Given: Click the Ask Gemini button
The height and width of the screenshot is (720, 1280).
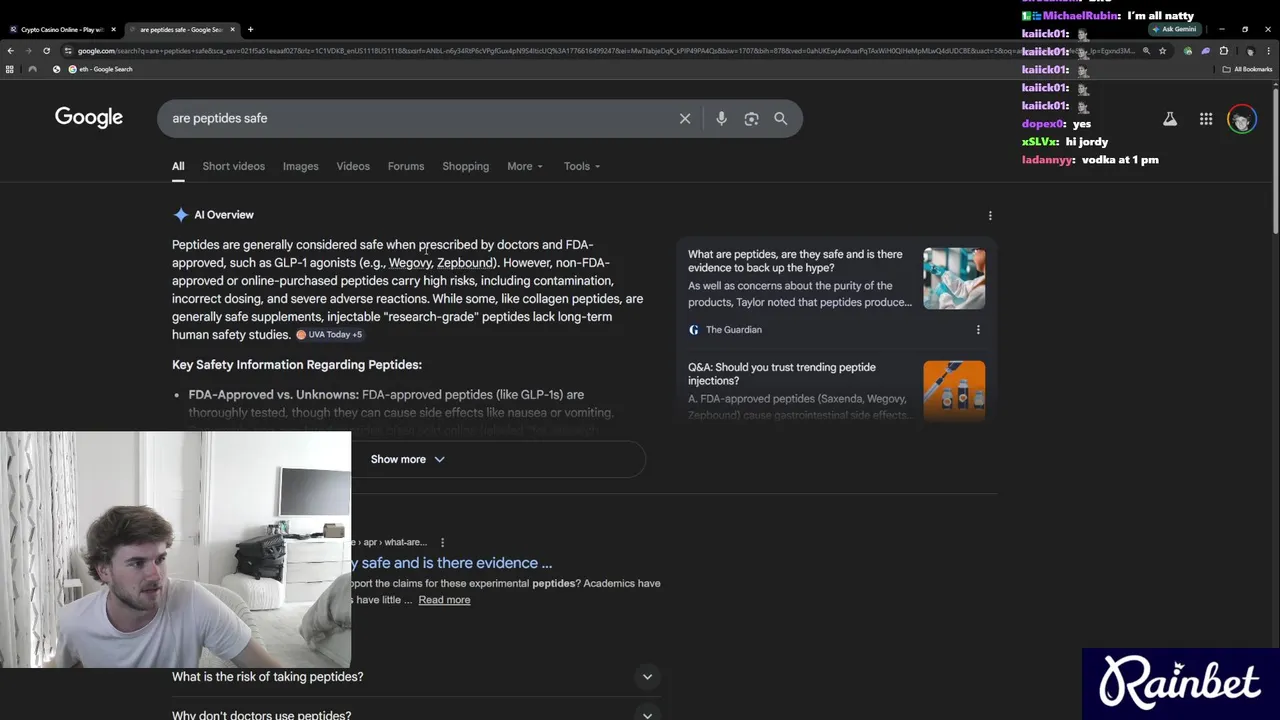Looking at the screenshot, I should pyautogui.click(x=1173, y=29).
